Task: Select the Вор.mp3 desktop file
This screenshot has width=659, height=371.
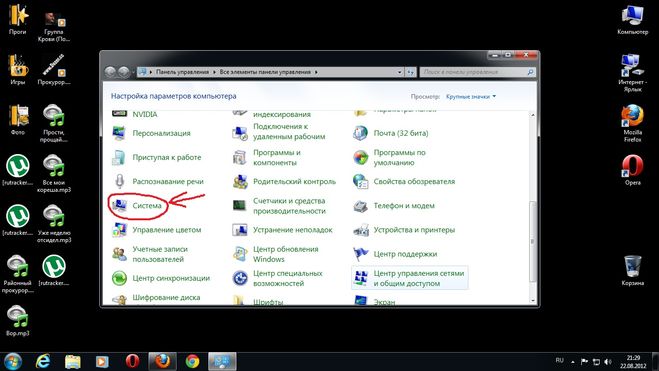Action: (x=18, y=321)
